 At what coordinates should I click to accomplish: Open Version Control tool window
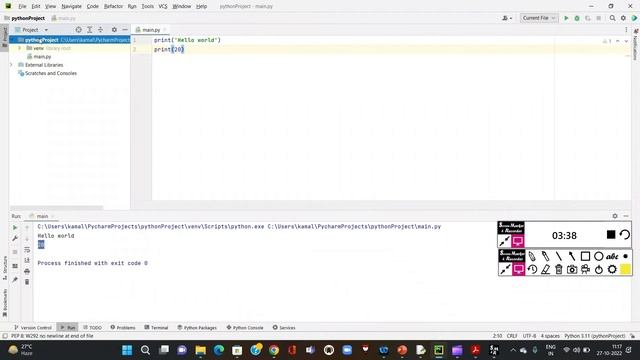click(33, 327)
